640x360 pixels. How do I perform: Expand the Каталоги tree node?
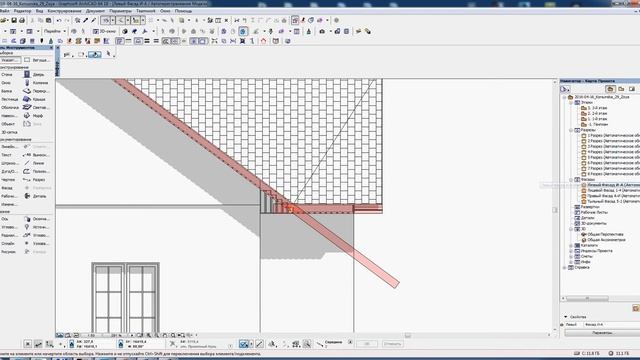[571, 245]
